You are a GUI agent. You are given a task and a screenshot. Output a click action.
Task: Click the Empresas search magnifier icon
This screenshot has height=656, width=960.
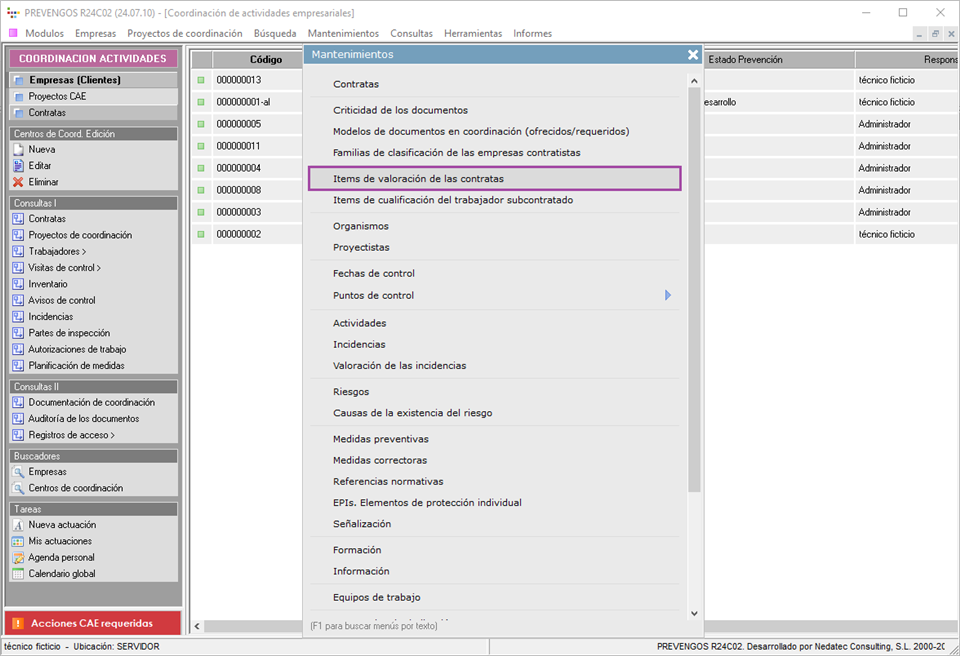pos(18,472)
